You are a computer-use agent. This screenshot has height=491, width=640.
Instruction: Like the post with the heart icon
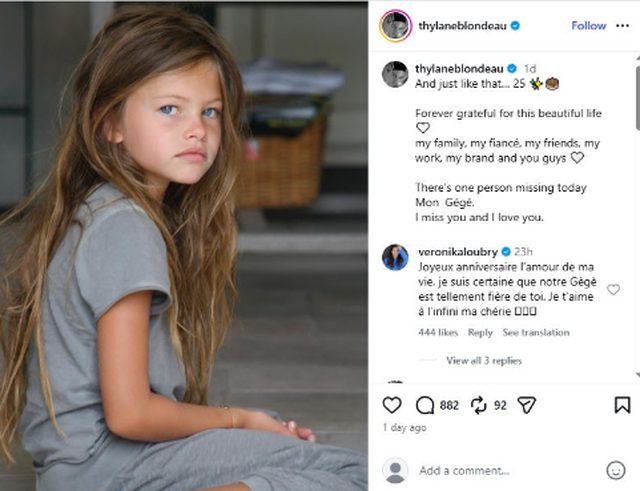point(392,405)
